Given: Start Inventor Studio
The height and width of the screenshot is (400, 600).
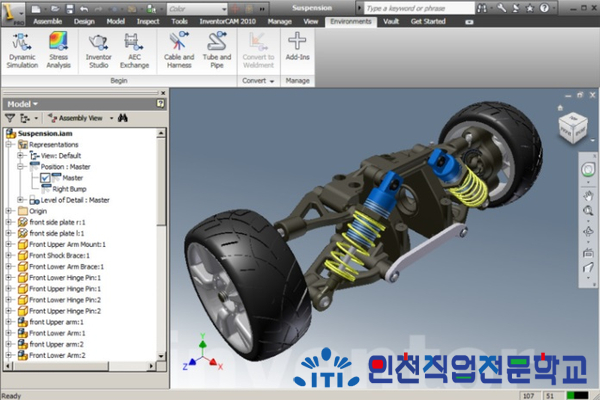Looking at the screenshot, I should click(98, 51).
